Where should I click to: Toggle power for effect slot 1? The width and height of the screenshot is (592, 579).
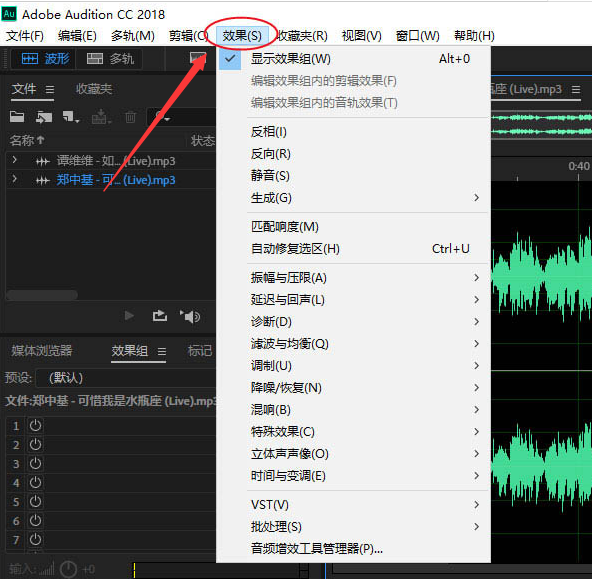[35, 425]
